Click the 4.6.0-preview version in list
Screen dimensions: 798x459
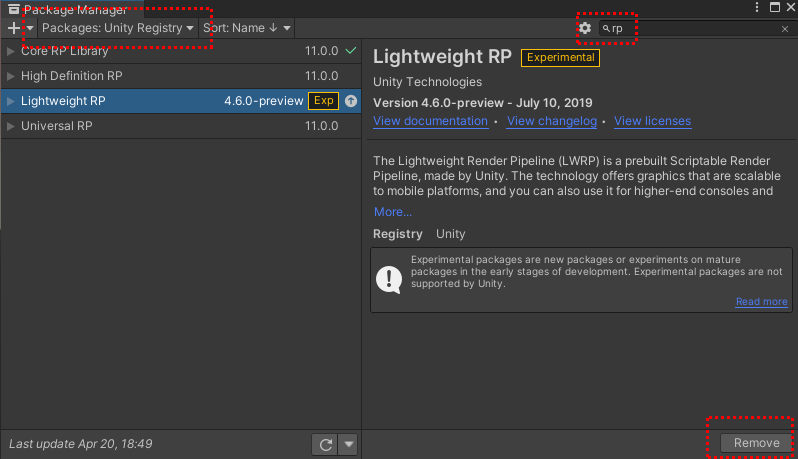click(264, 101)
